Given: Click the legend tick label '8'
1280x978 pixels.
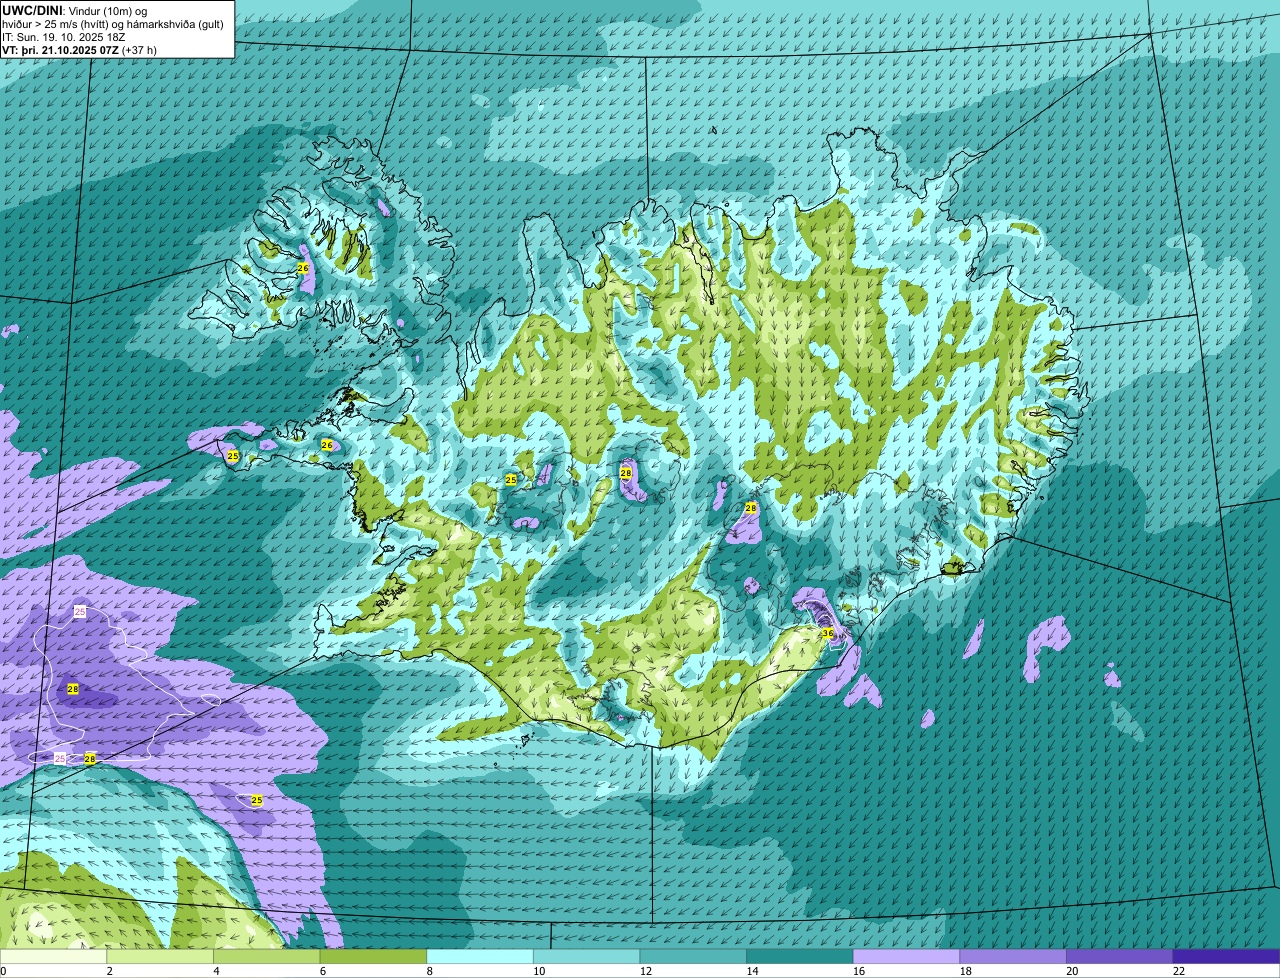Looking at the screenshot, I should 429,971.
